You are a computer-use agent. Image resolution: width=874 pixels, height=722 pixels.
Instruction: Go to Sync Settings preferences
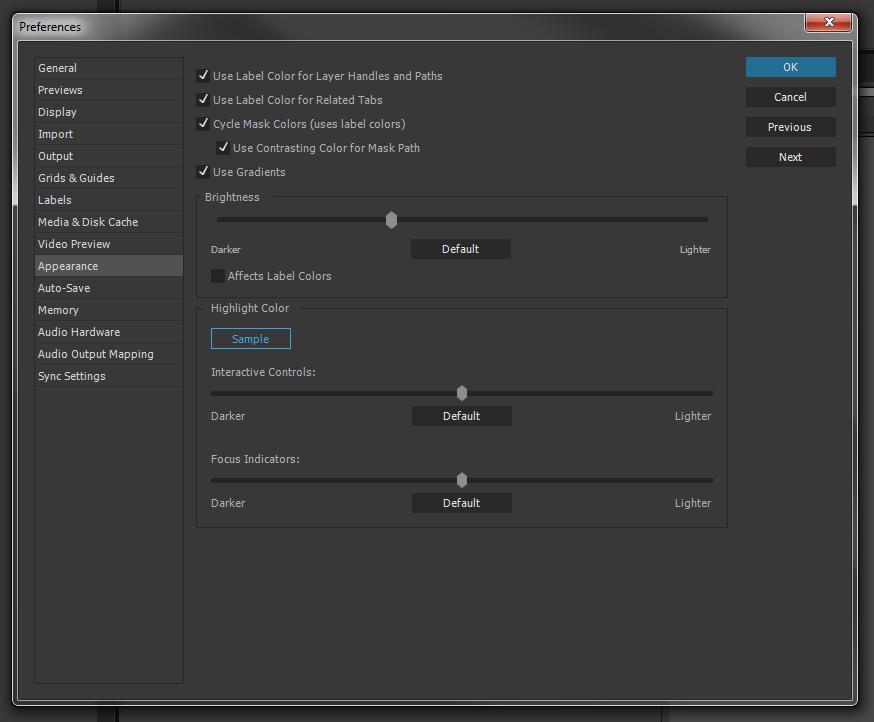coord(109,376)
